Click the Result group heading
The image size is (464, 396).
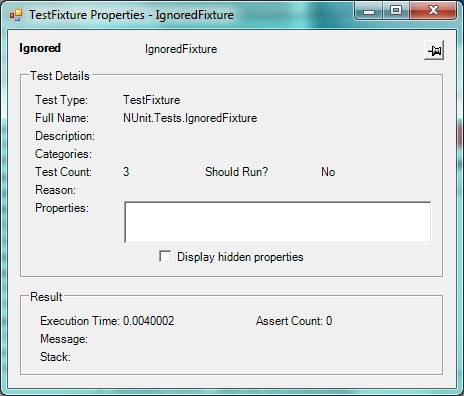(x=46, y=297)
